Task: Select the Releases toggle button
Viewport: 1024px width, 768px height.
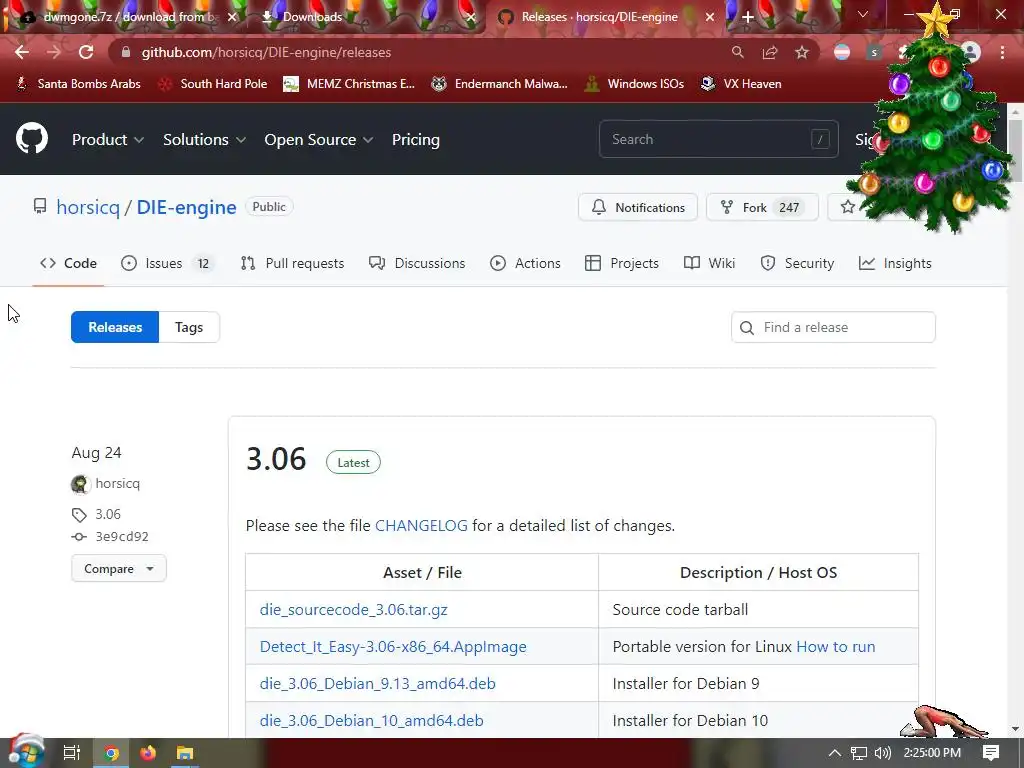Action: 115,327
